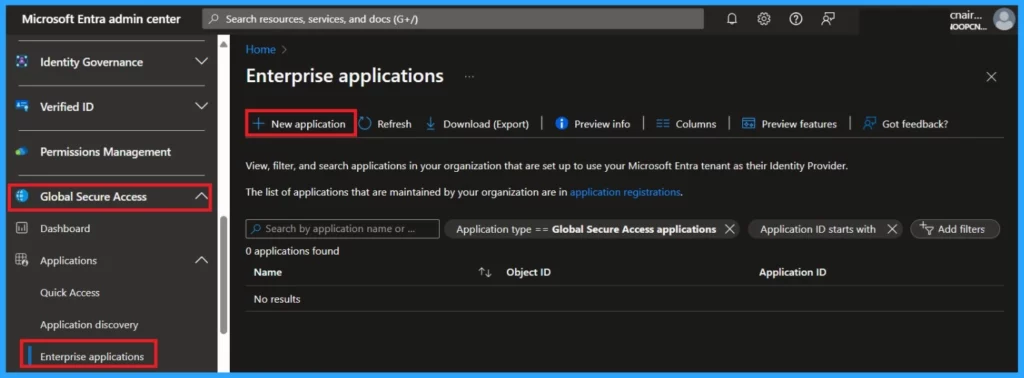Click the Identity Governance icon
Screen dimensions: 1024x378
coord(22,62)
